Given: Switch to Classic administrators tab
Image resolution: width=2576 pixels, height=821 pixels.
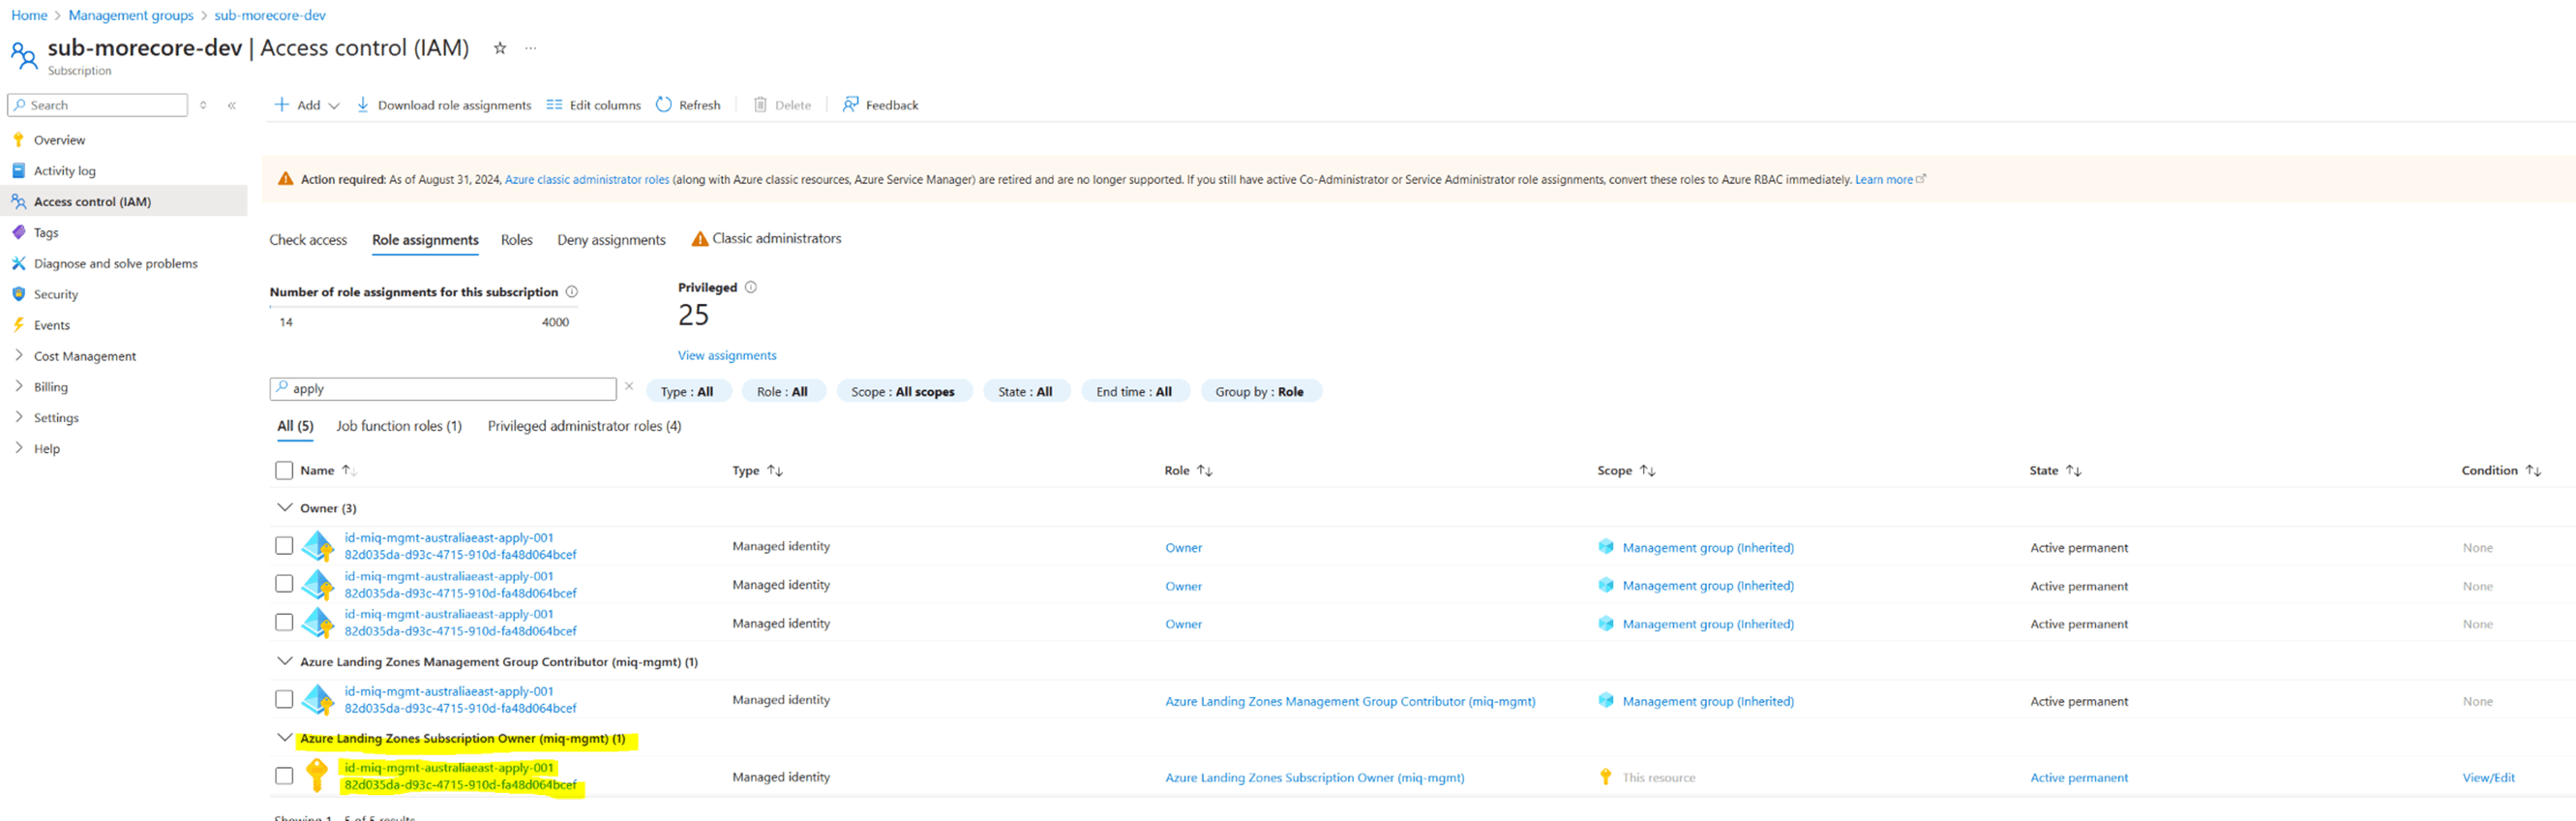Looking at the screenshot, I should point(767,239).
